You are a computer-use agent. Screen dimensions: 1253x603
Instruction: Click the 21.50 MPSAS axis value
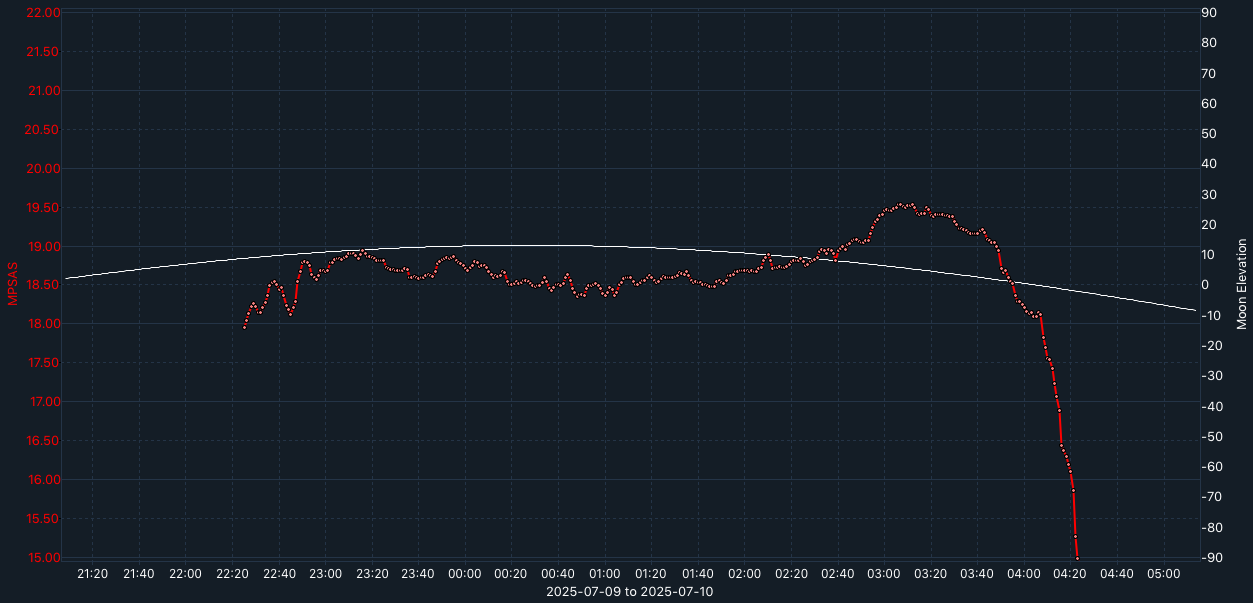43,52
